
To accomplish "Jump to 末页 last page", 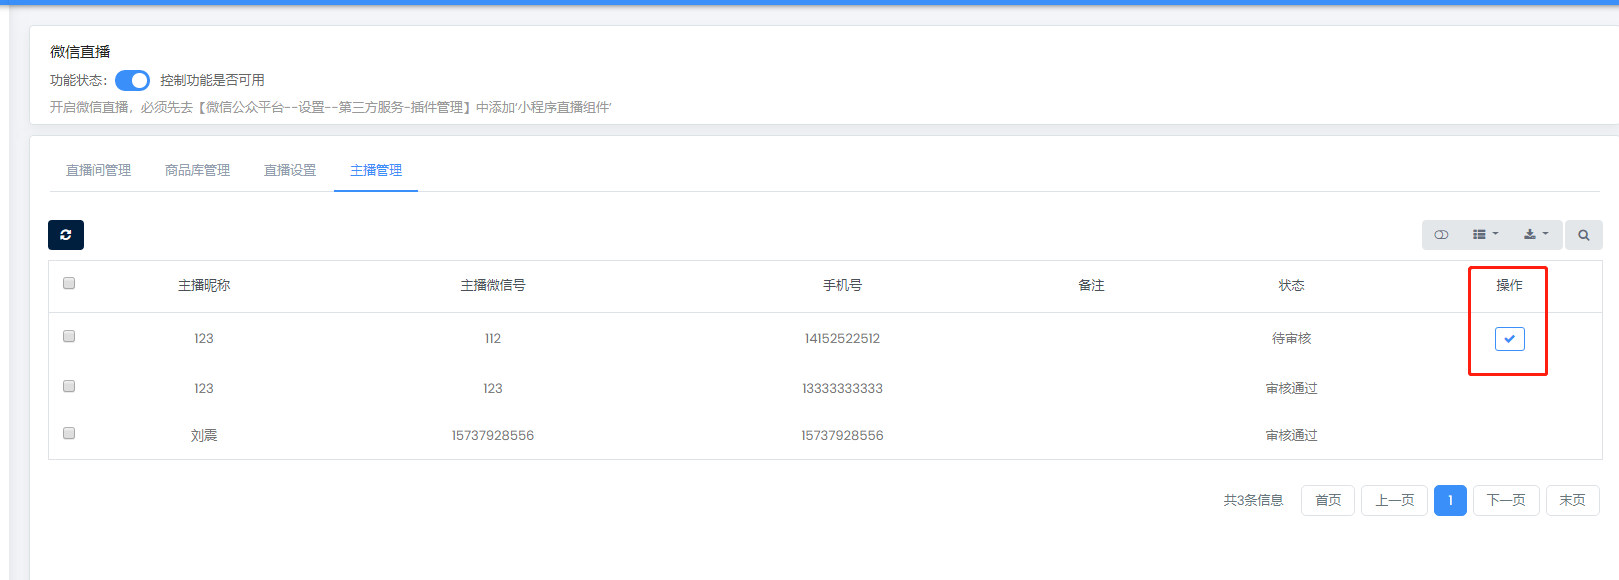I will pos(1572,500).
